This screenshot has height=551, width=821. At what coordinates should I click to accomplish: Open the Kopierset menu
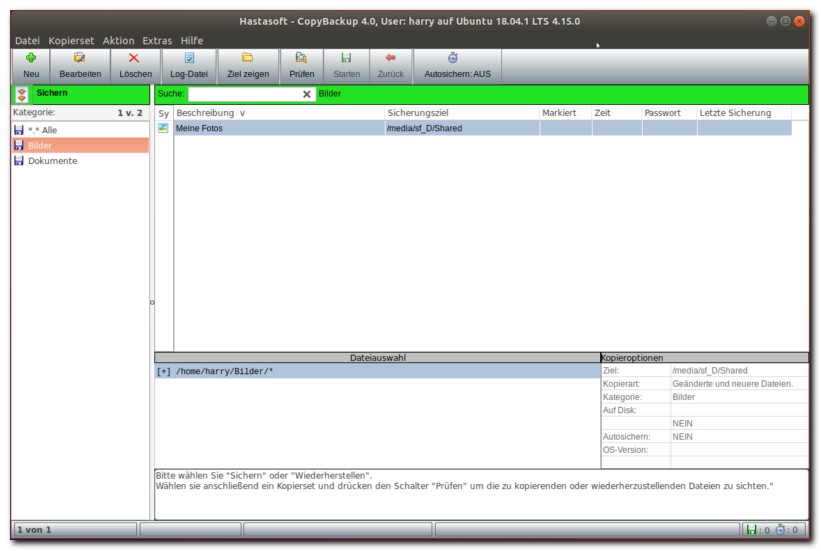[71, 41]
